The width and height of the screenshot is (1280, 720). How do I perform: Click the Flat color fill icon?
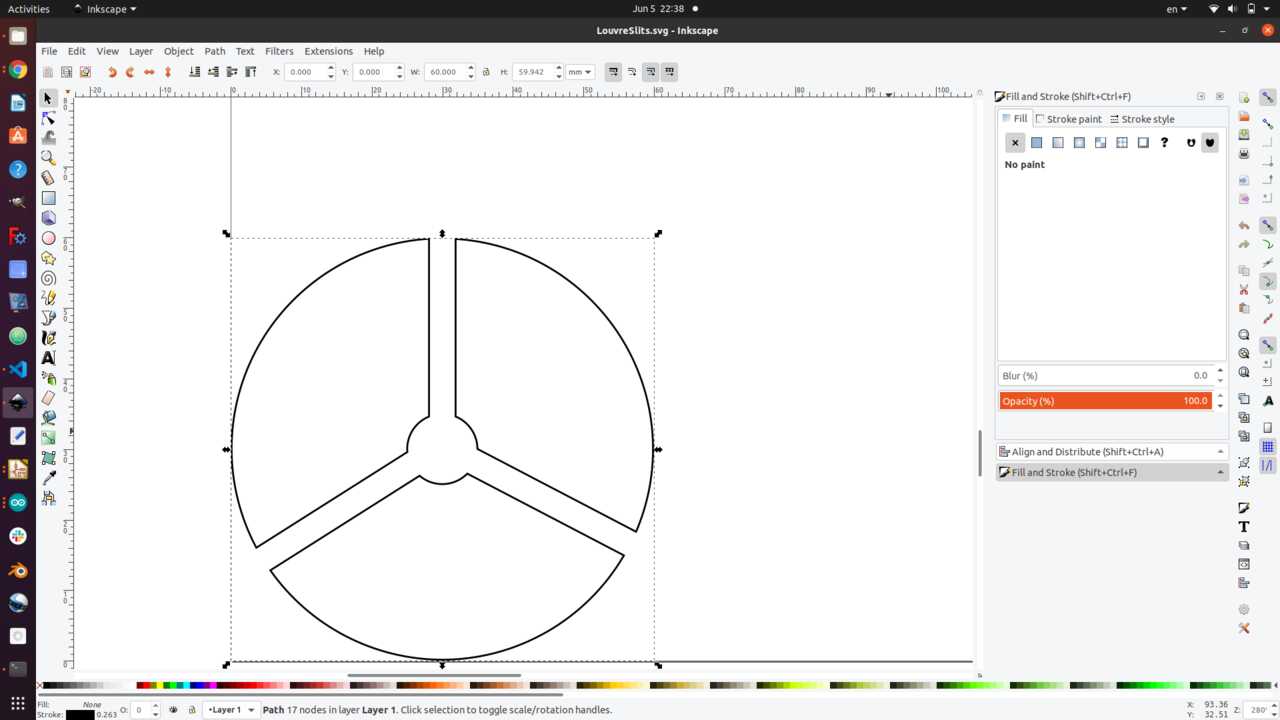click(x=1036, y=143)
